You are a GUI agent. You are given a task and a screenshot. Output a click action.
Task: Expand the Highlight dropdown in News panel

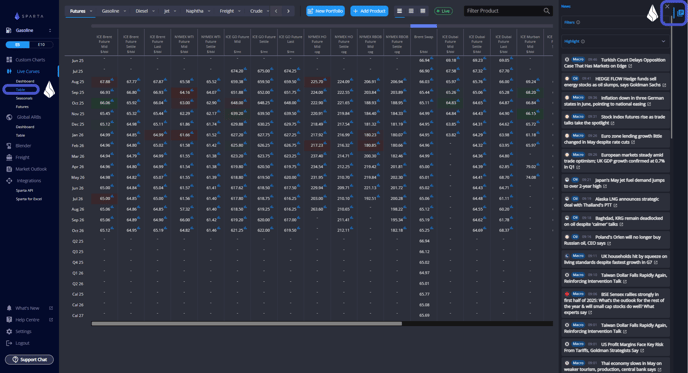(663, 41)
